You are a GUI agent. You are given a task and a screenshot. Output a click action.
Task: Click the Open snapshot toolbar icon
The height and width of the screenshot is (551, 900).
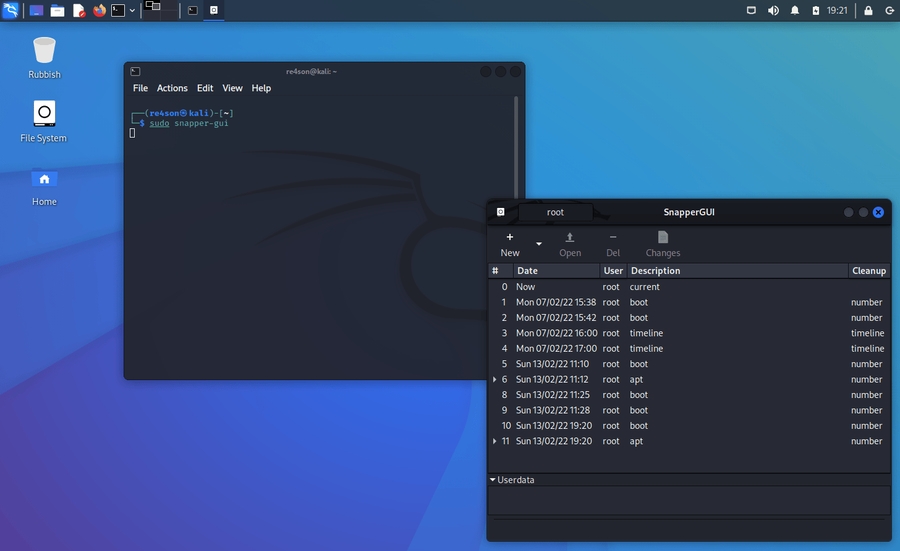point(570,243)
